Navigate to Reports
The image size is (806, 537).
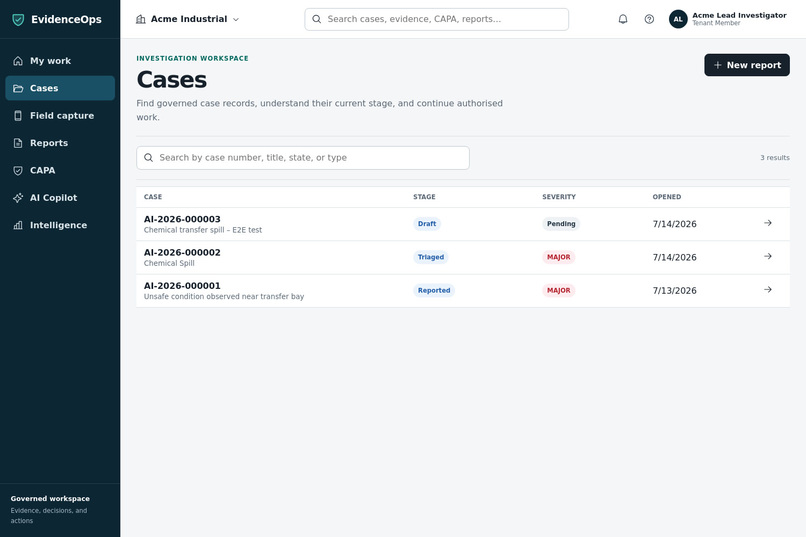coord(60,143)
